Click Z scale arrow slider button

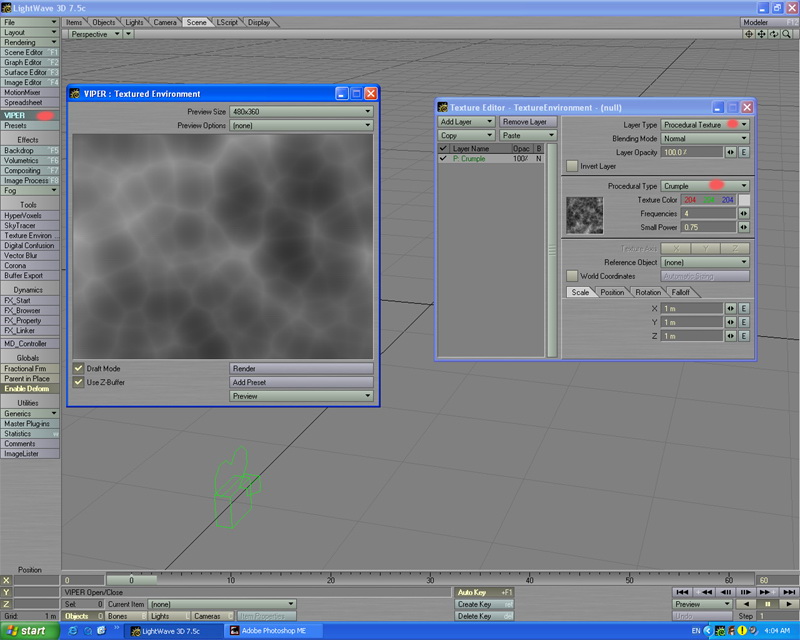tap(731, 336)
